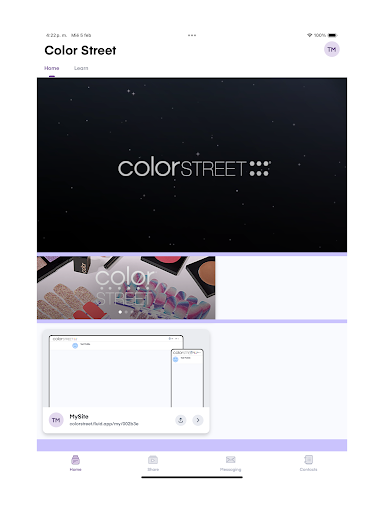Open the MySite preview thumbnail
The width and height of the screenshot is (384, 512).
pyautogui.click(x=126, y=369)
